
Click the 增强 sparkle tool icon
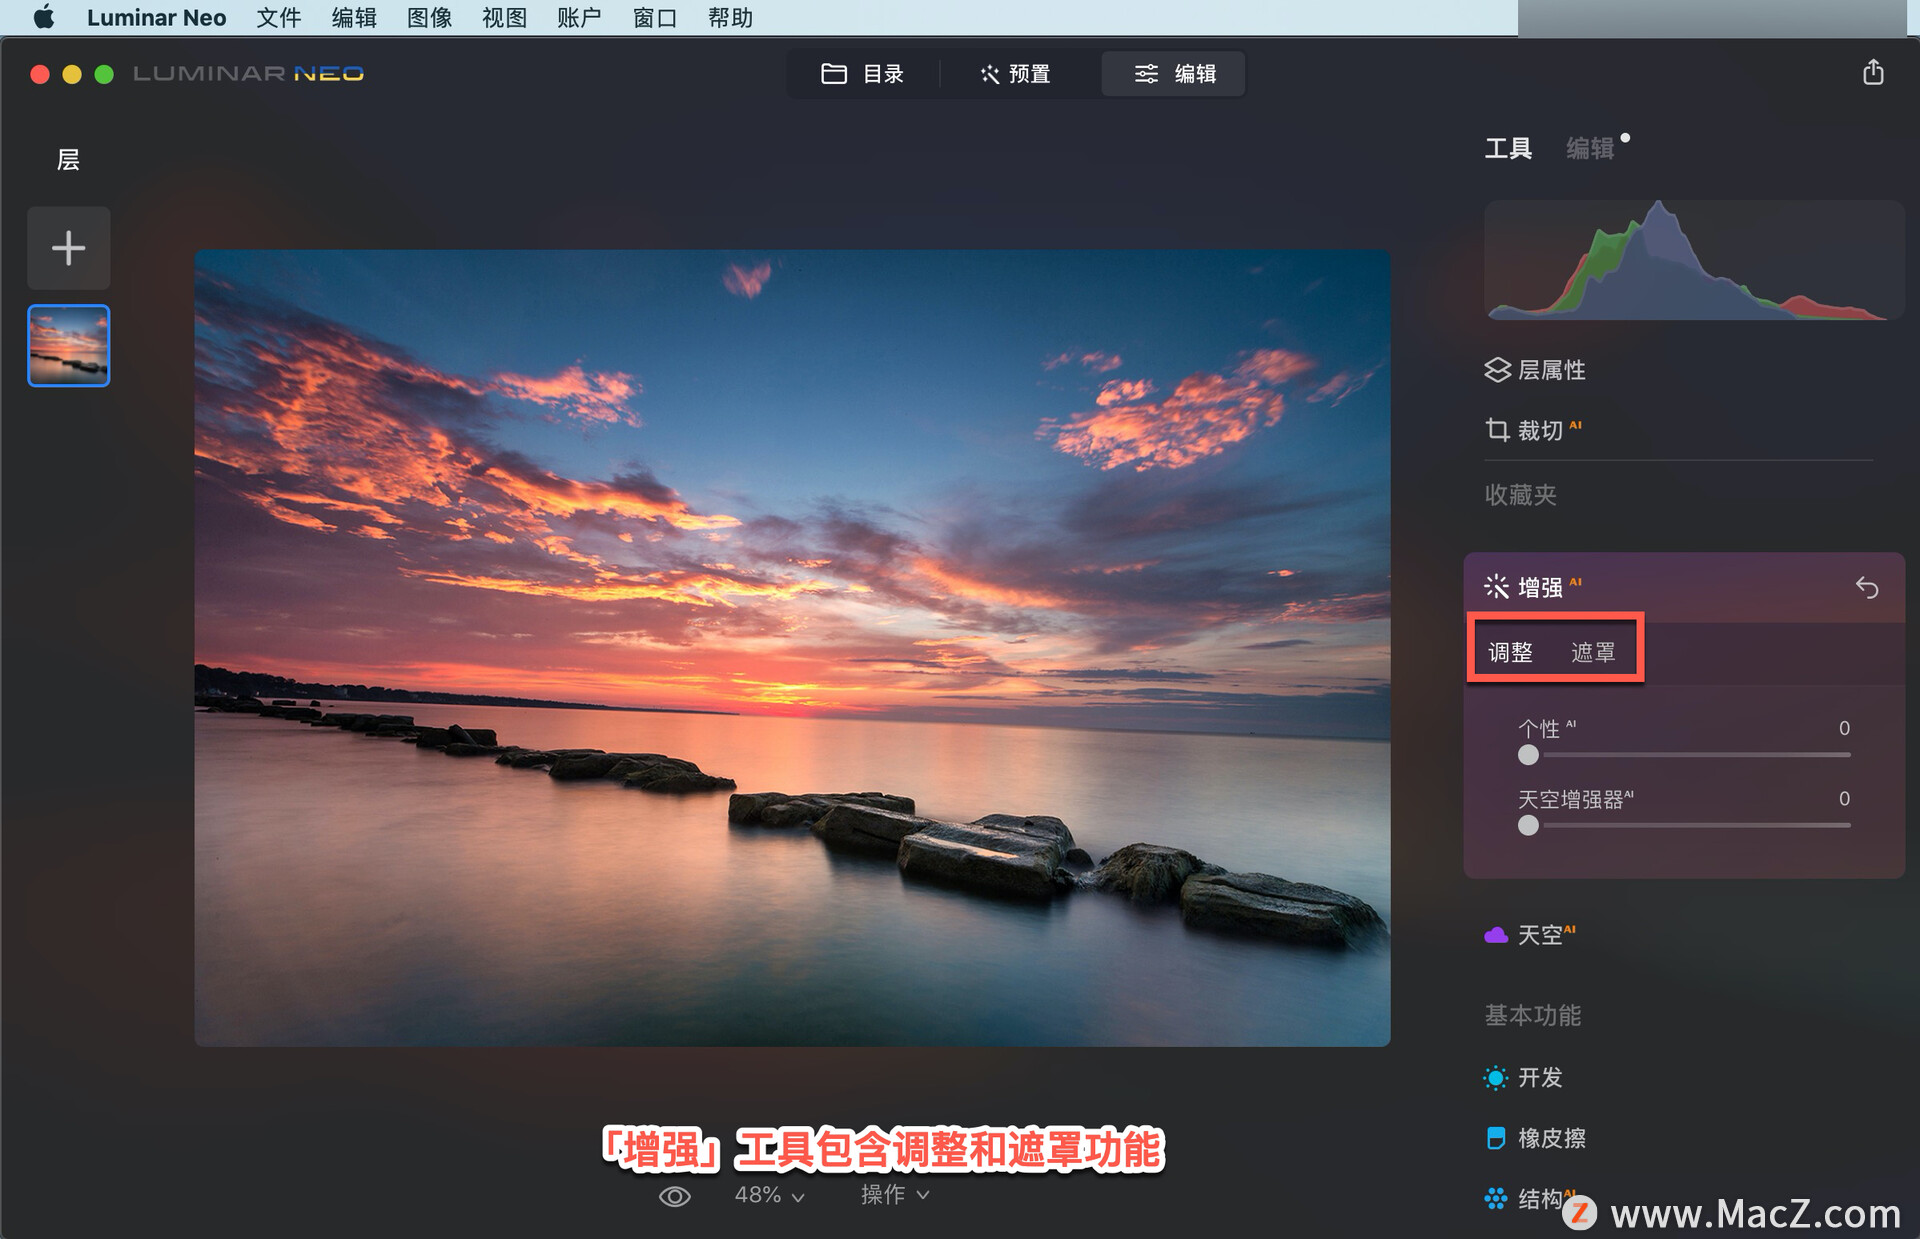[1497, 586]
